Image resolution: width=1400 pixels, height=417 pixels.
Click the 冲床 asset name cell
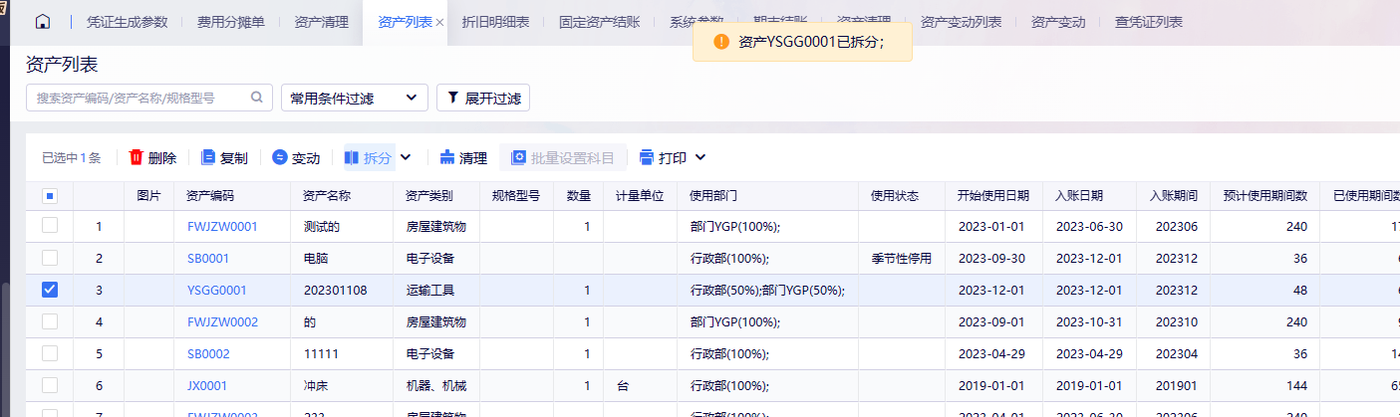pyautogui.click(x=341, y=385)
